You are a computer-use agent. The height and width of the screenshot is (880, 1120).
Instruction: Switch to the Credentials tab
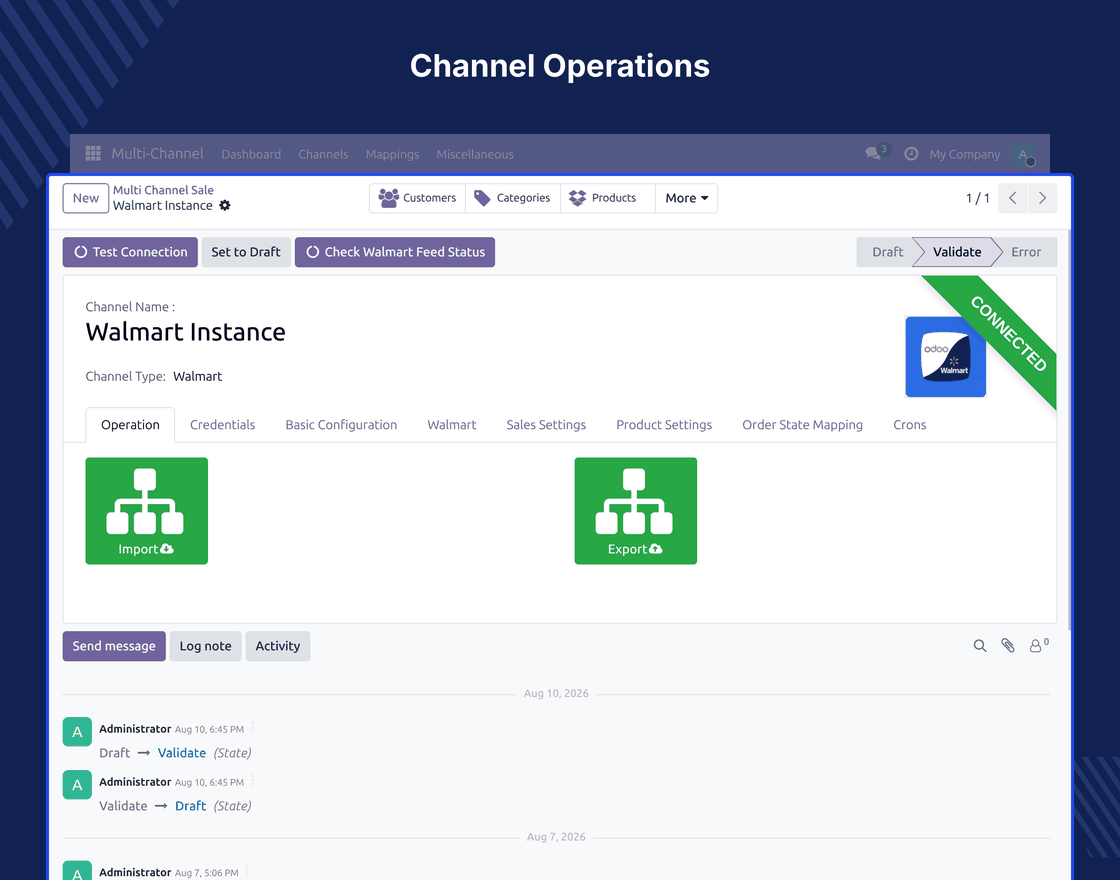point(222,425)
